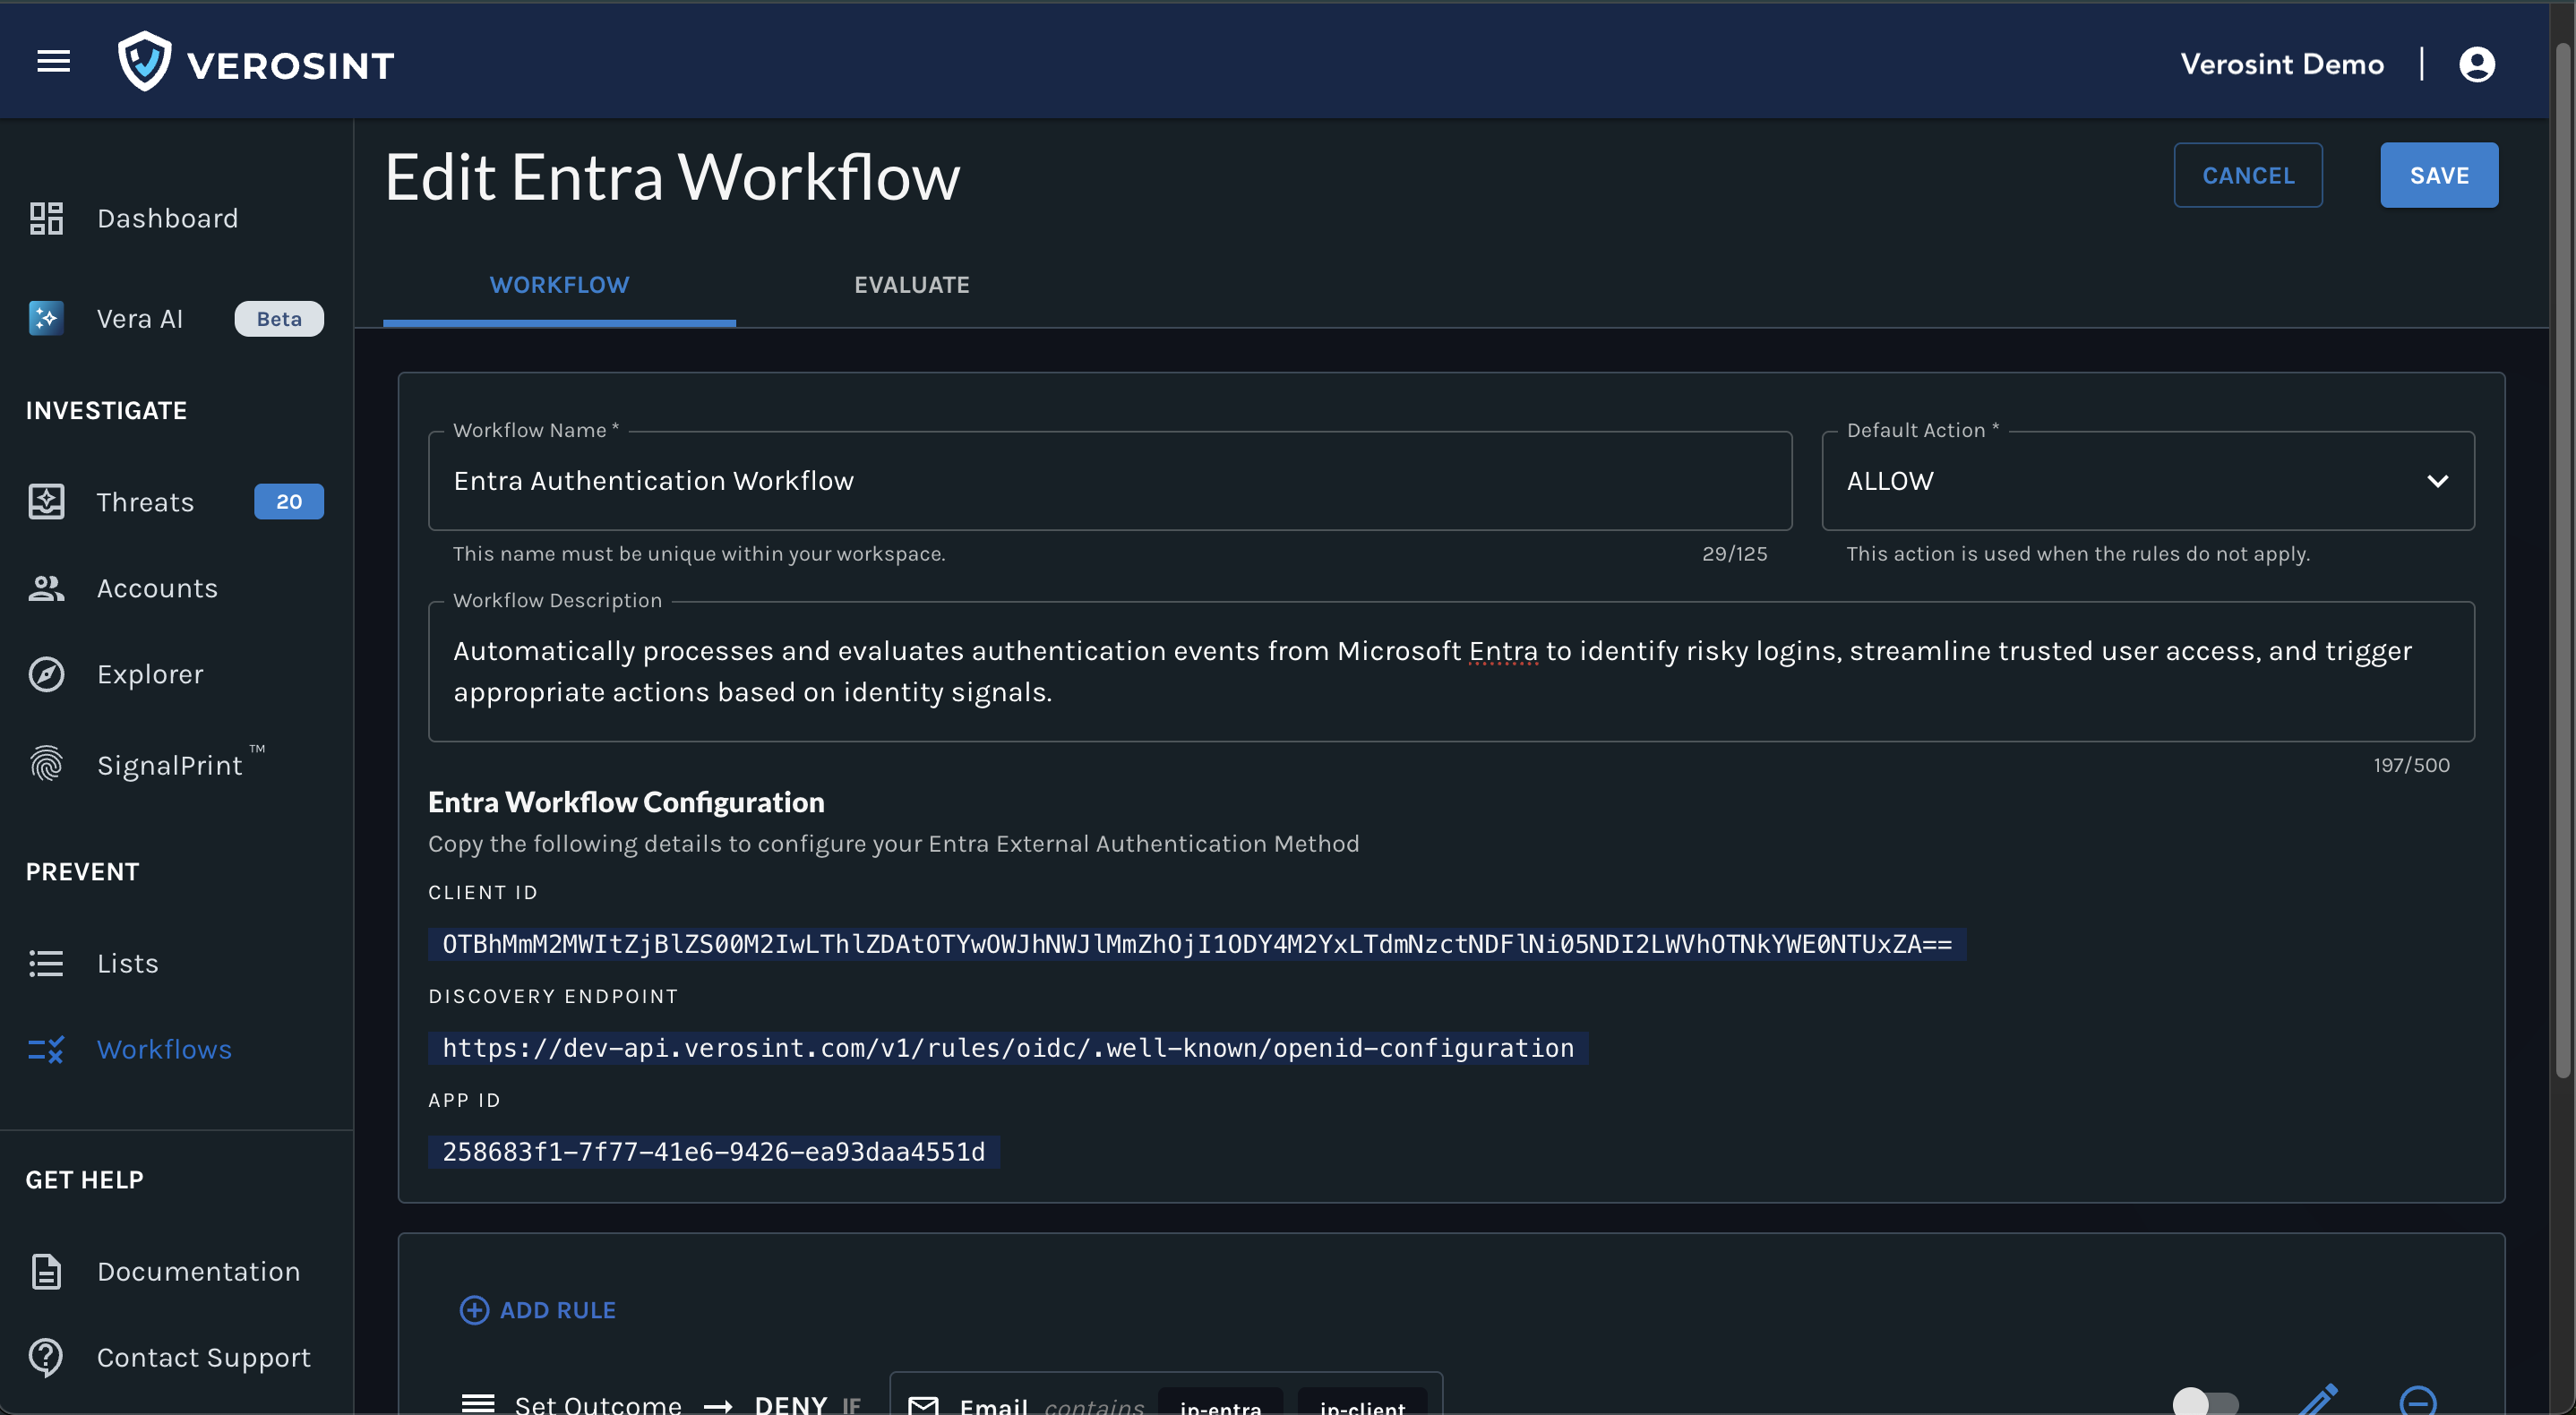Click the plus icon beside Add Rule
The image size is (2576, 1415).
[x=474, y=1309]
